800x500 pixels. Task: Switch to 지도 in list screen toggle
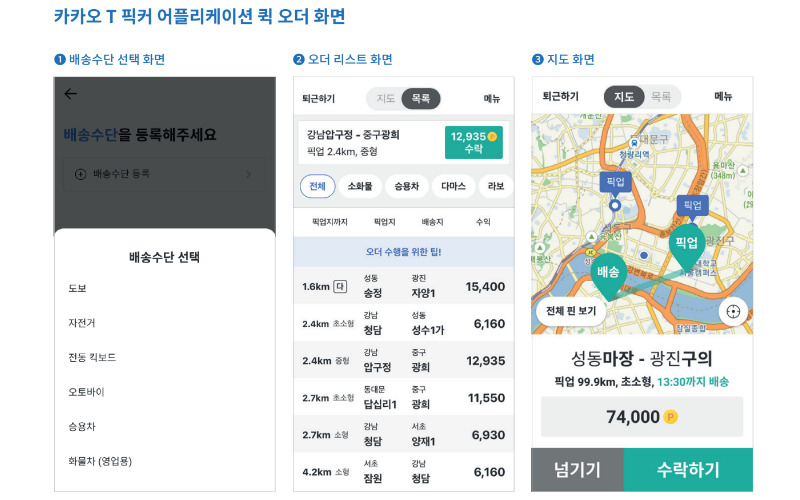385,98
